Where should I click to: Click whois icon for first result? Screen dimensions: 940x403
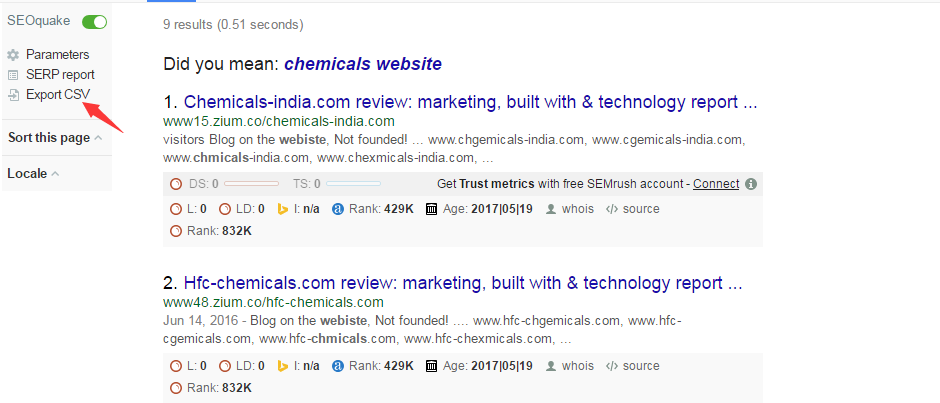550,209
